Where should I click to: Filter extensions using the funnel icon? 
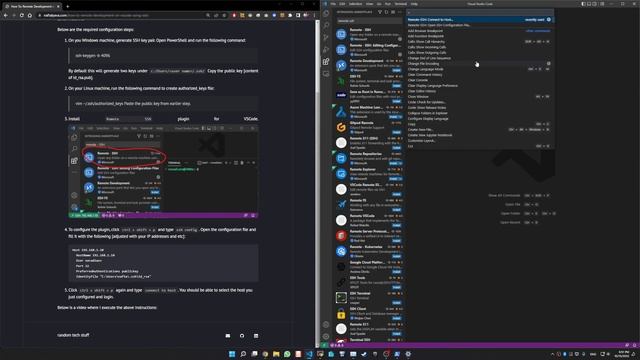pos(380,12)
